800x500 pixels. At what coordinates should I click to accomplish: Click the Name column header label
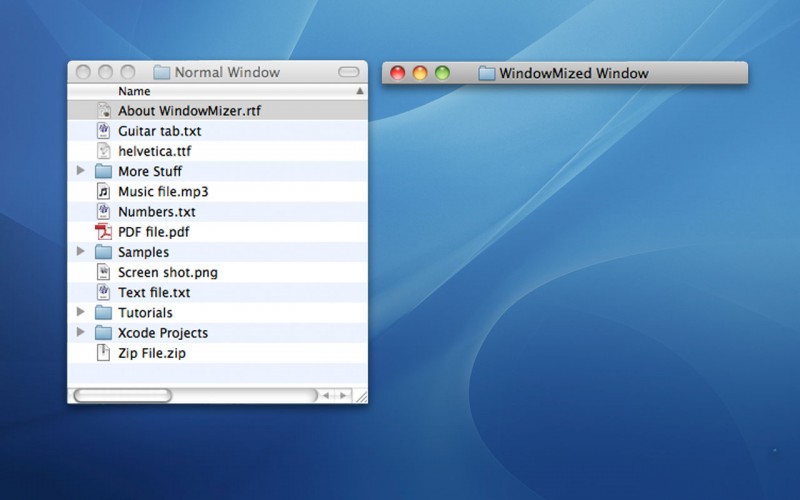click(x=134, y=91)
